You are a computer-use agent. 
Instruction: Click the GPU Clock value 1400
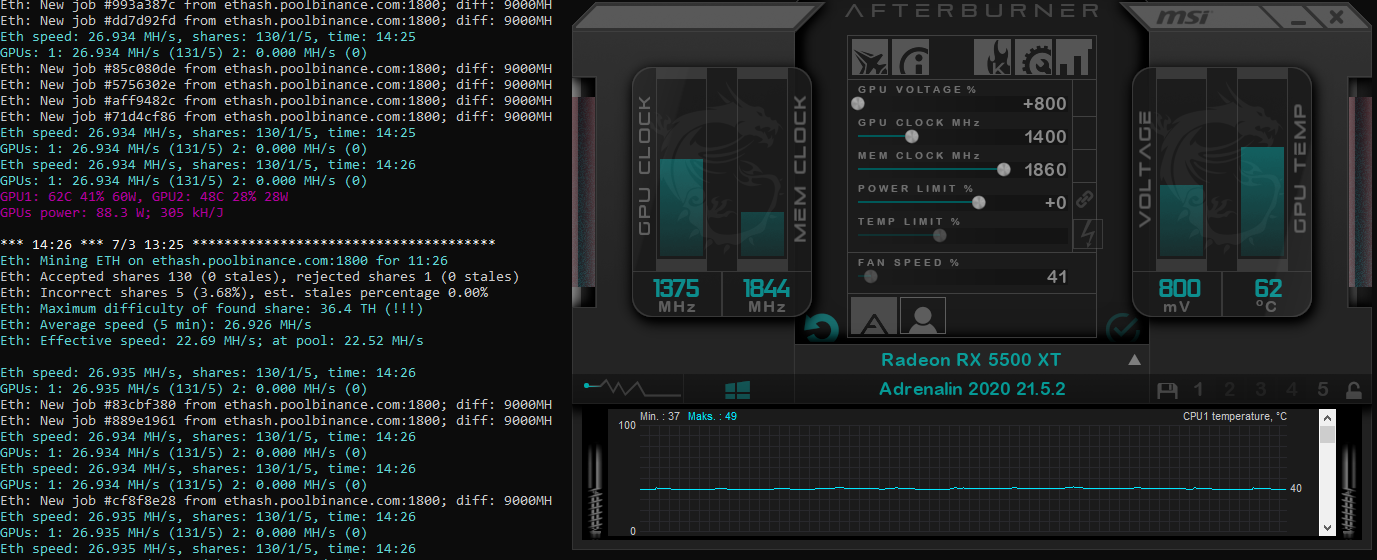pos(1046,136)
